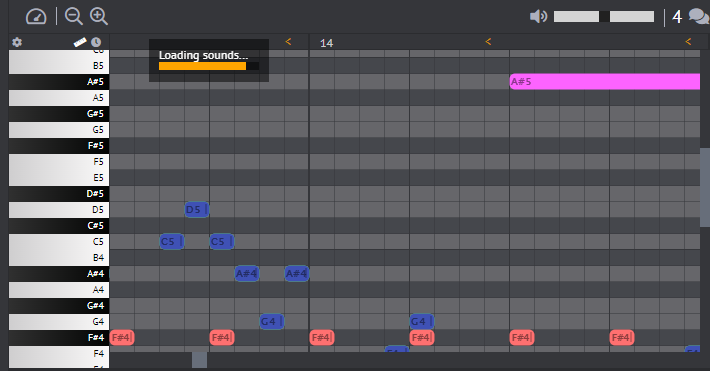The height and width of the screenshot is (371, 710).
Task: Open the gear settings above the piano keys
Action: (x=17, y=42)
